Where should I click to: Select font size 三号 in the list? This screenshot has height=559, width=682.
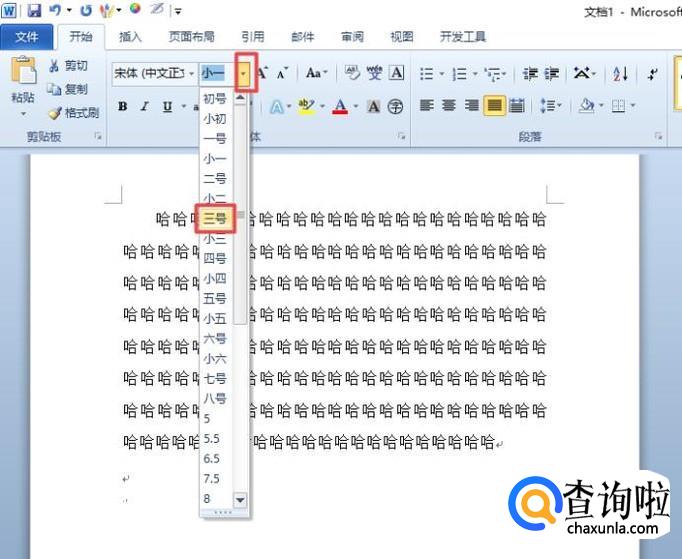tap(216, 218)
